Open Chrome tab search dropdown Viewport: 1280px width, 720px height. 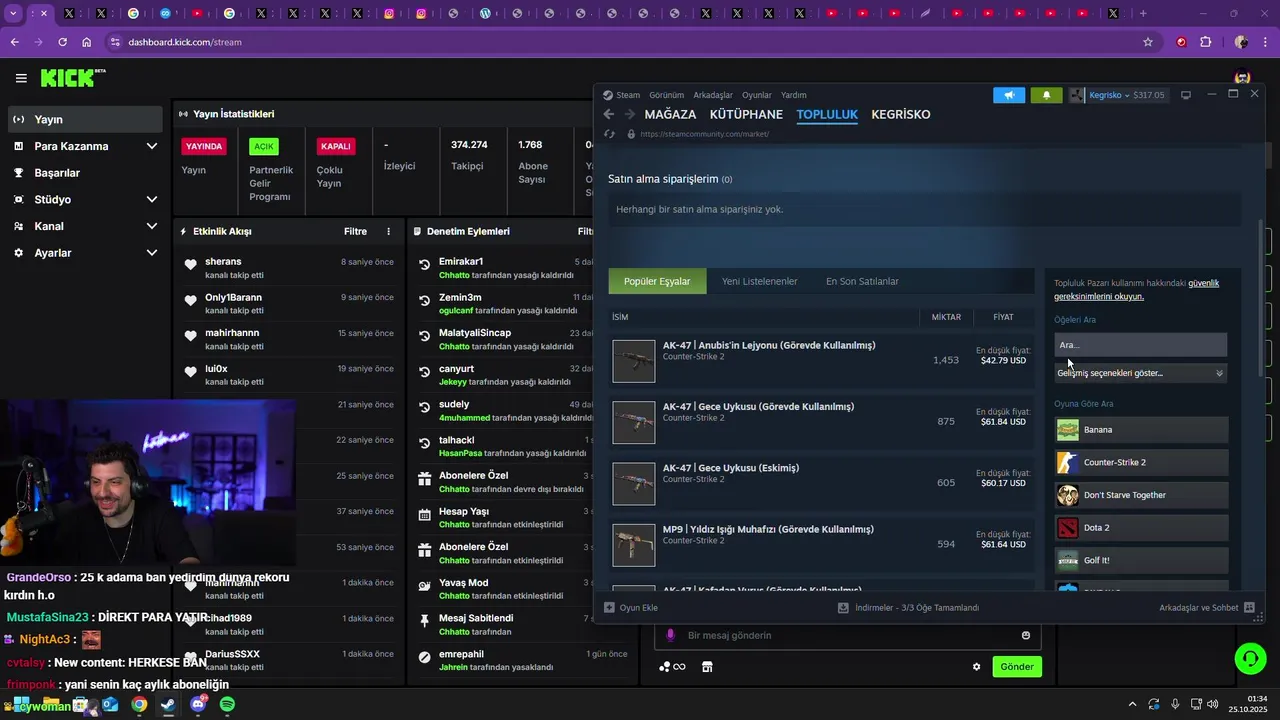[13, 14]
